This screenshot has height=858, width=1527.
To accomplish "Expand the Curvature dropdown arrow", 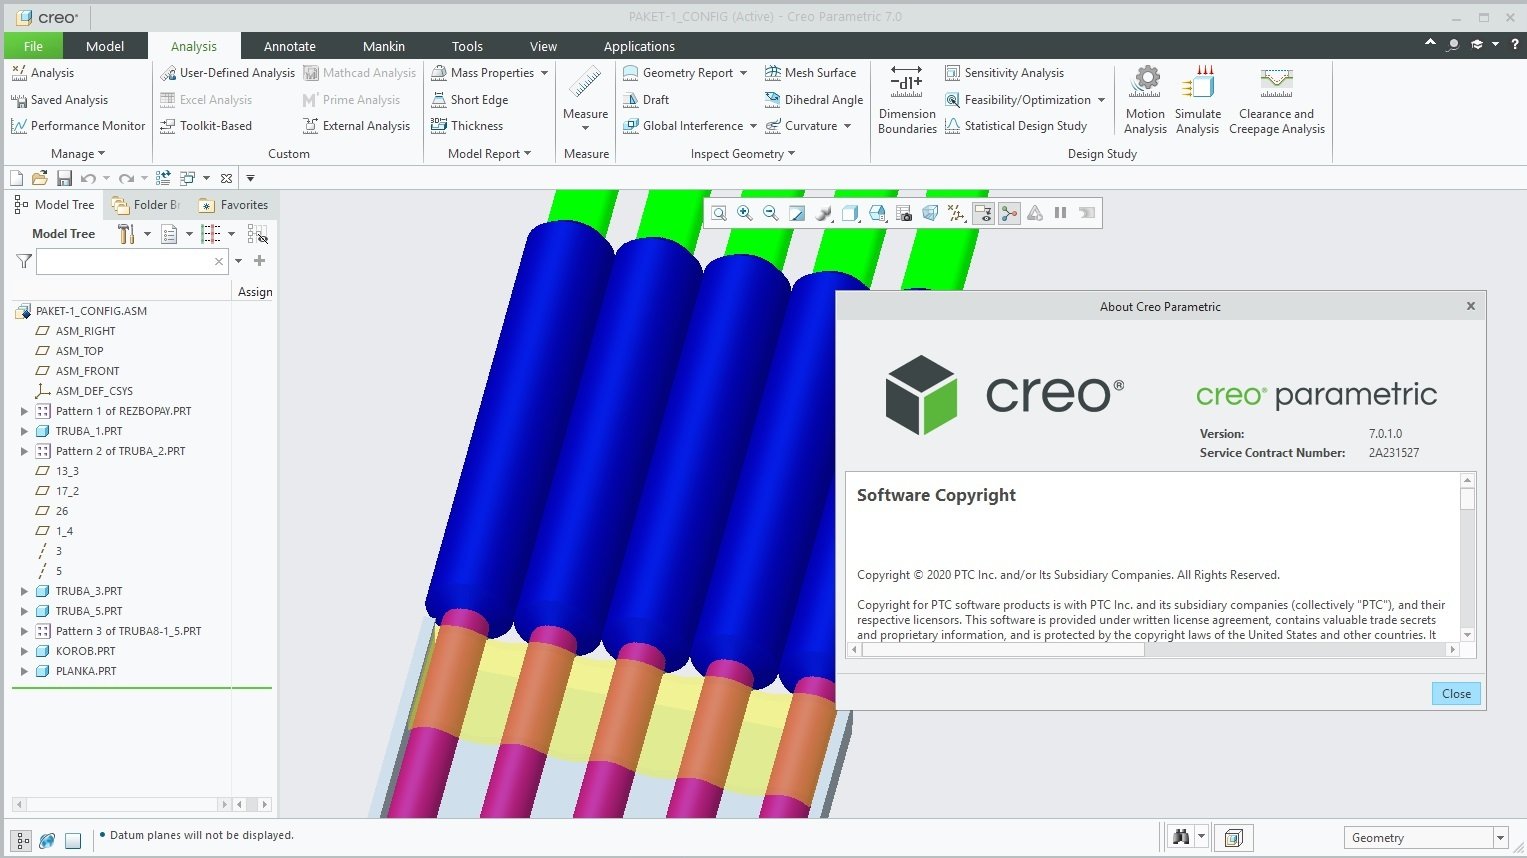I will pos(847,126).
